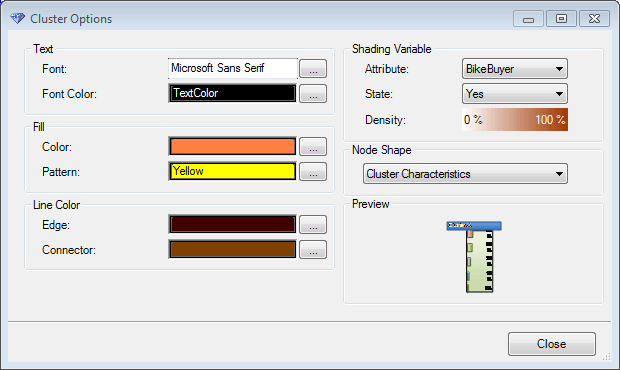Viewport: 620px width, 370px height.
Task: Click the 'Attribute:' label
Action: click(x=387, y=69)
